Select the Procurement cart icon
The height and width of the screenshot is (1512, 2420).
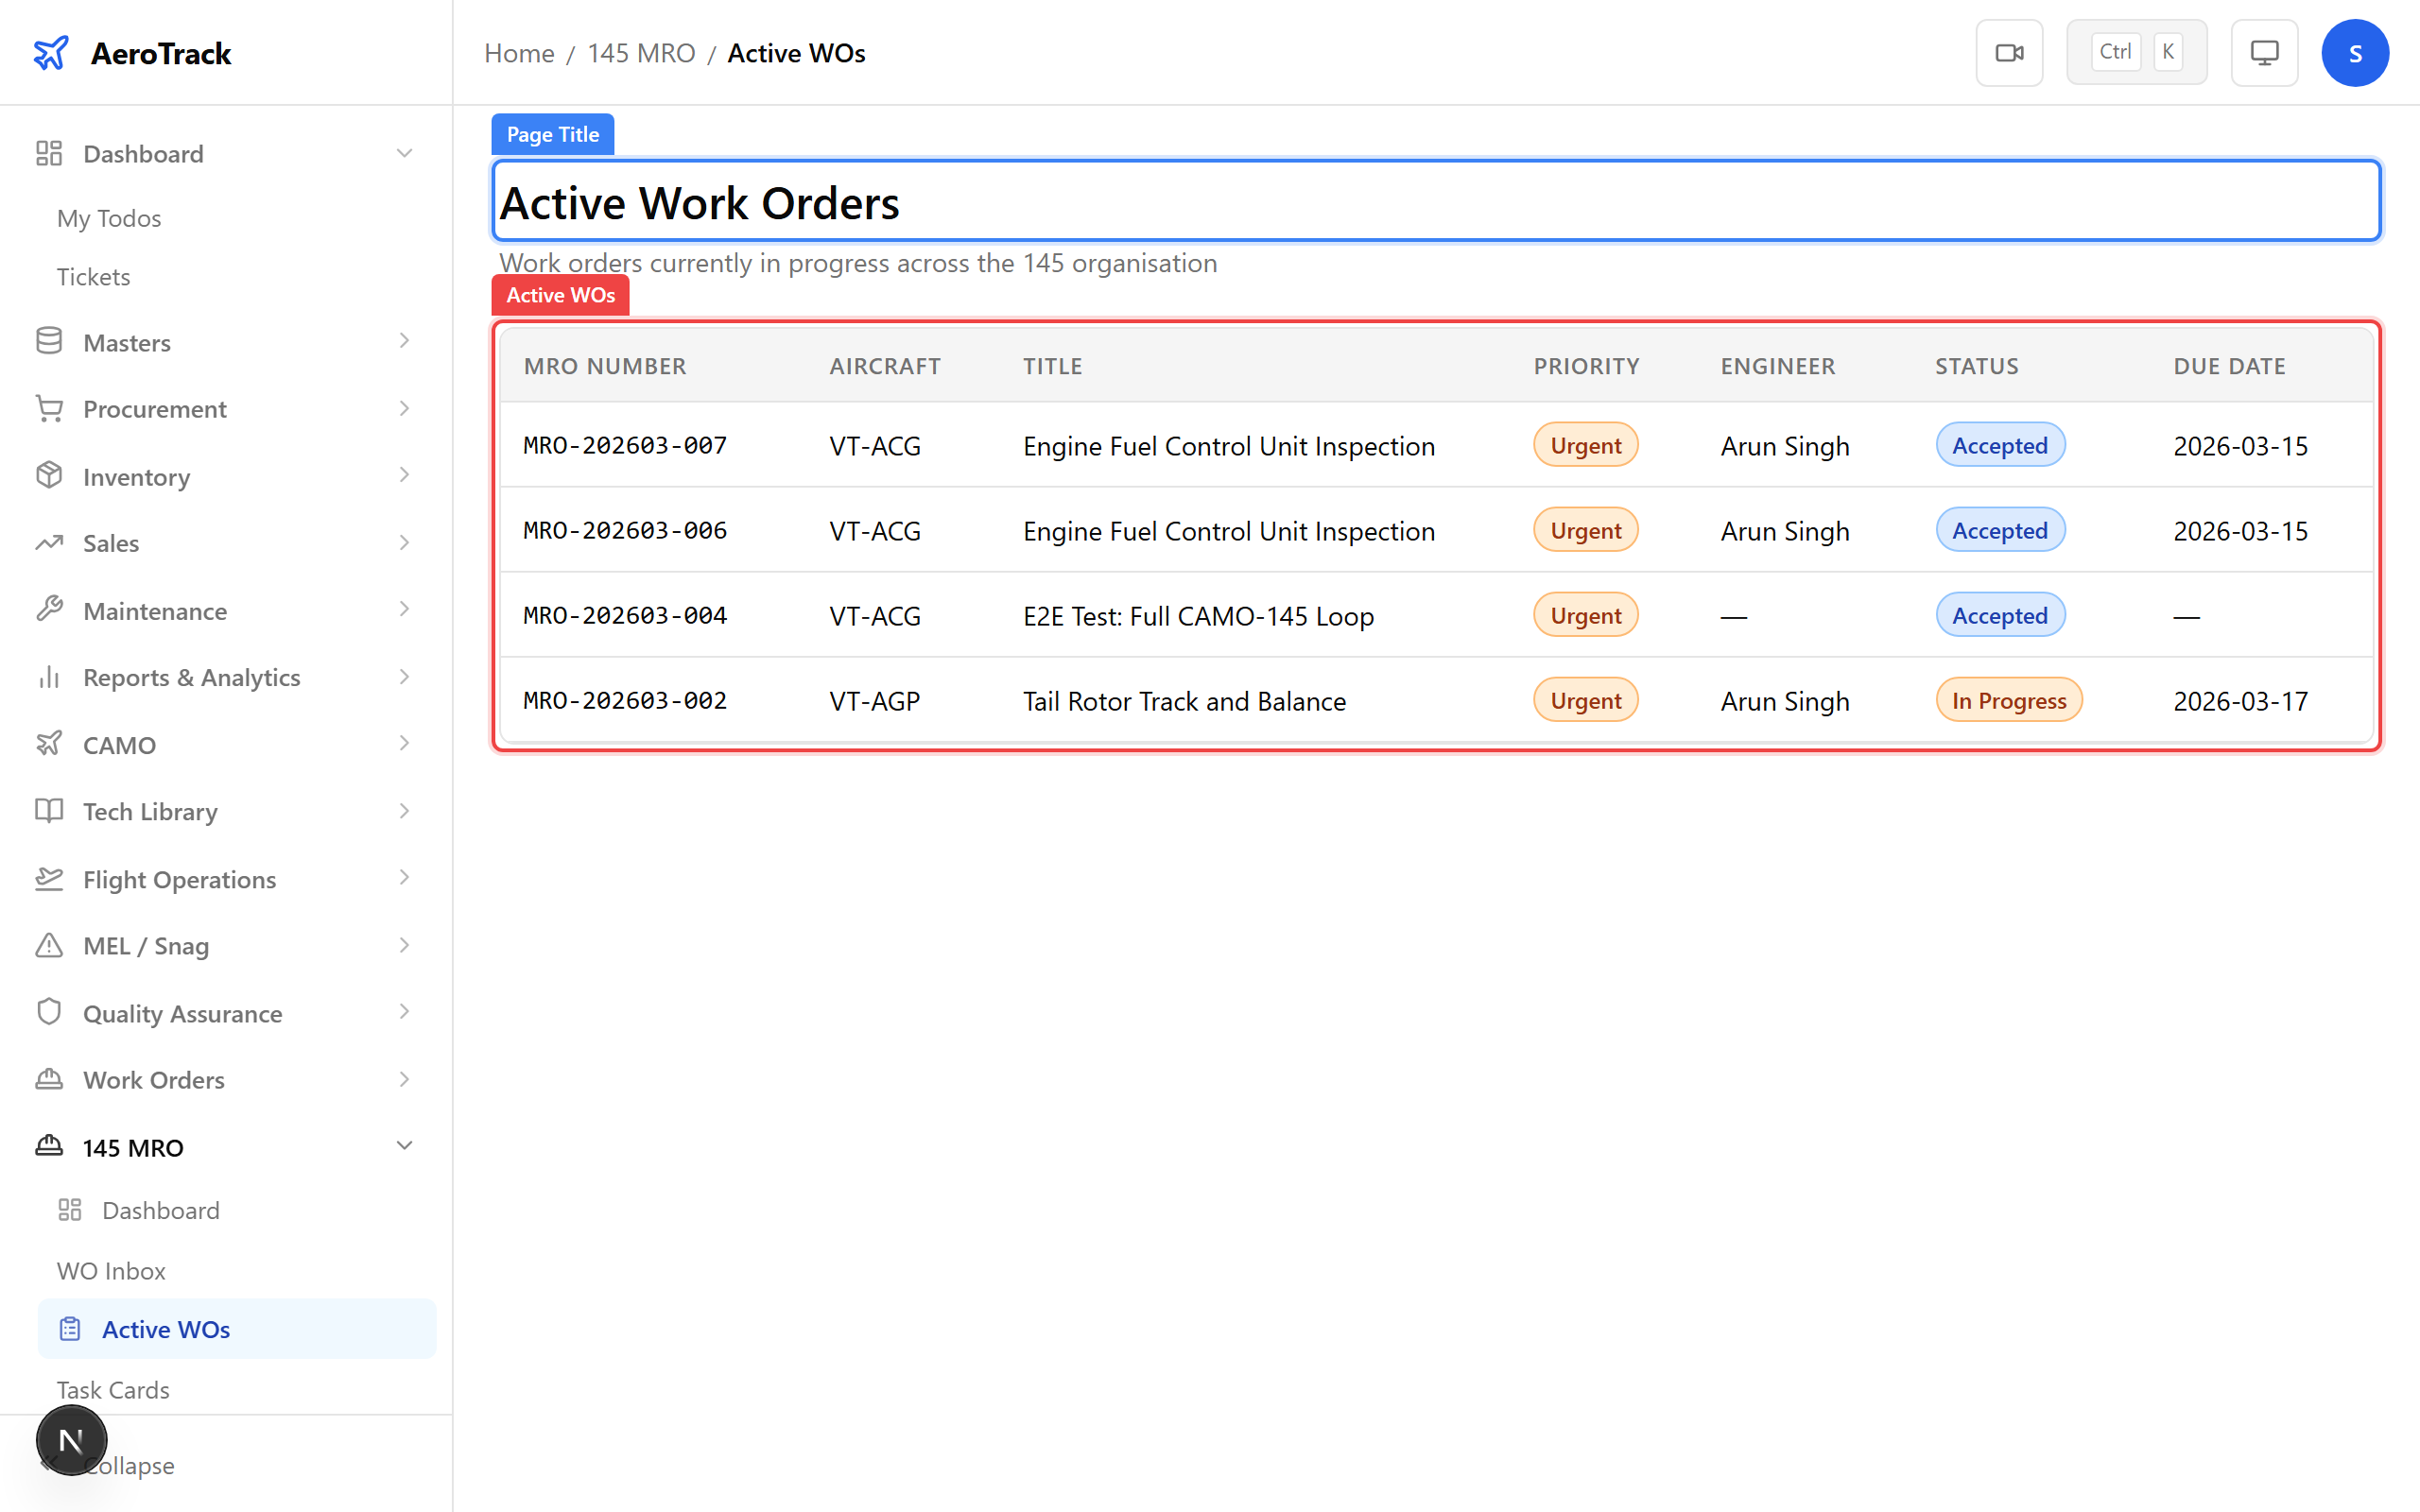click(x=48, y=408)
